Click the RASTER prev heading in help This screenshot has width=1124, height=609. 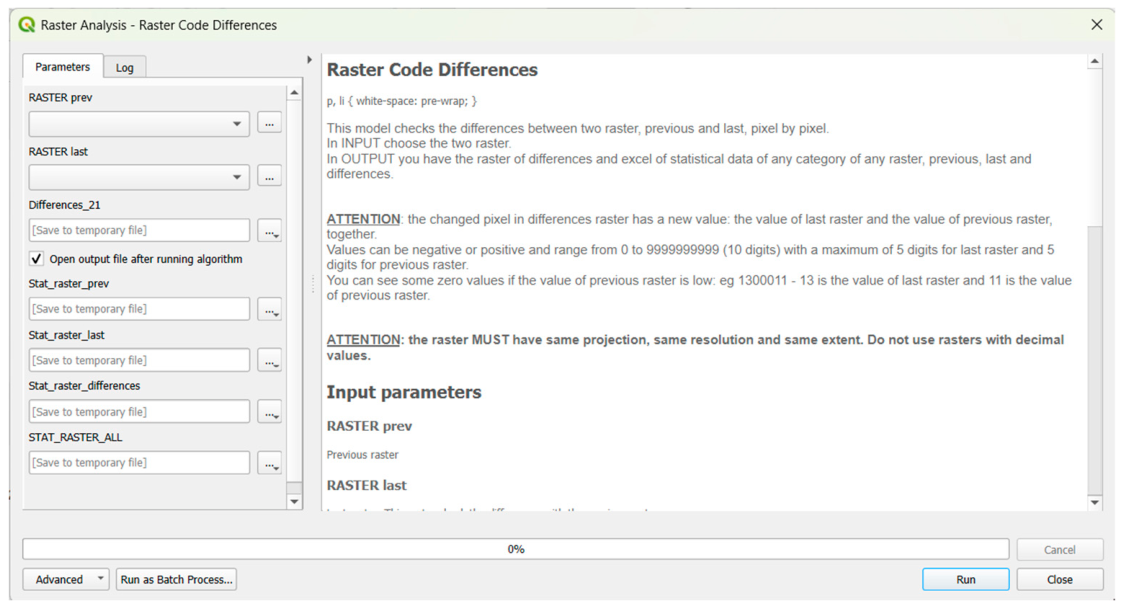click(369, 426)
